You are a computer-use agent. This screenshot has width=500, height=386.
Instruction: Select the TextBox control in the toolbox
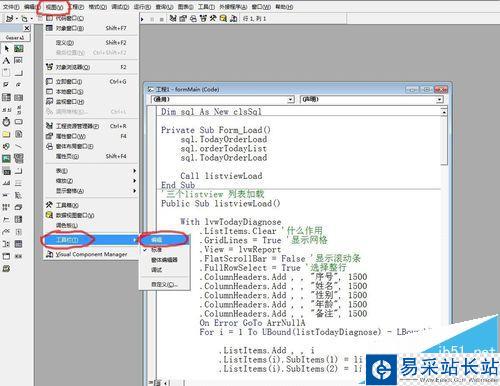(19, 61)
